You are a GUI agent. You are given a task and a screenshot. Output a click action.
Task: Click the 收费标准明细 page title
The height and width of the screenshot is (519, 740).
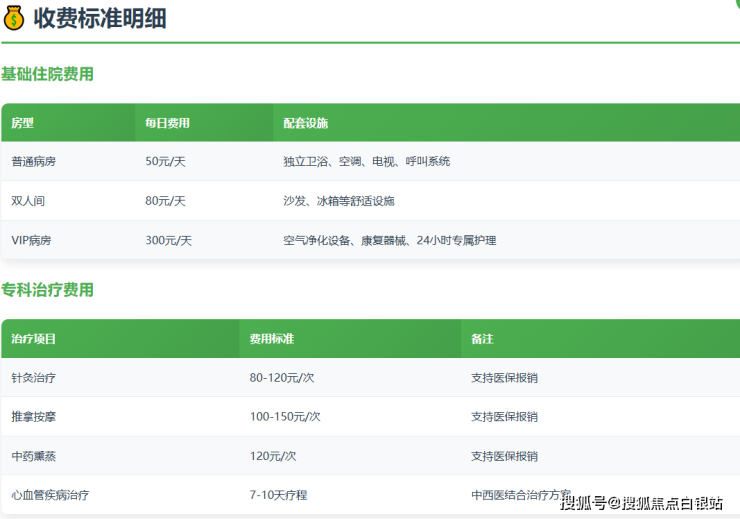[100, 18]
